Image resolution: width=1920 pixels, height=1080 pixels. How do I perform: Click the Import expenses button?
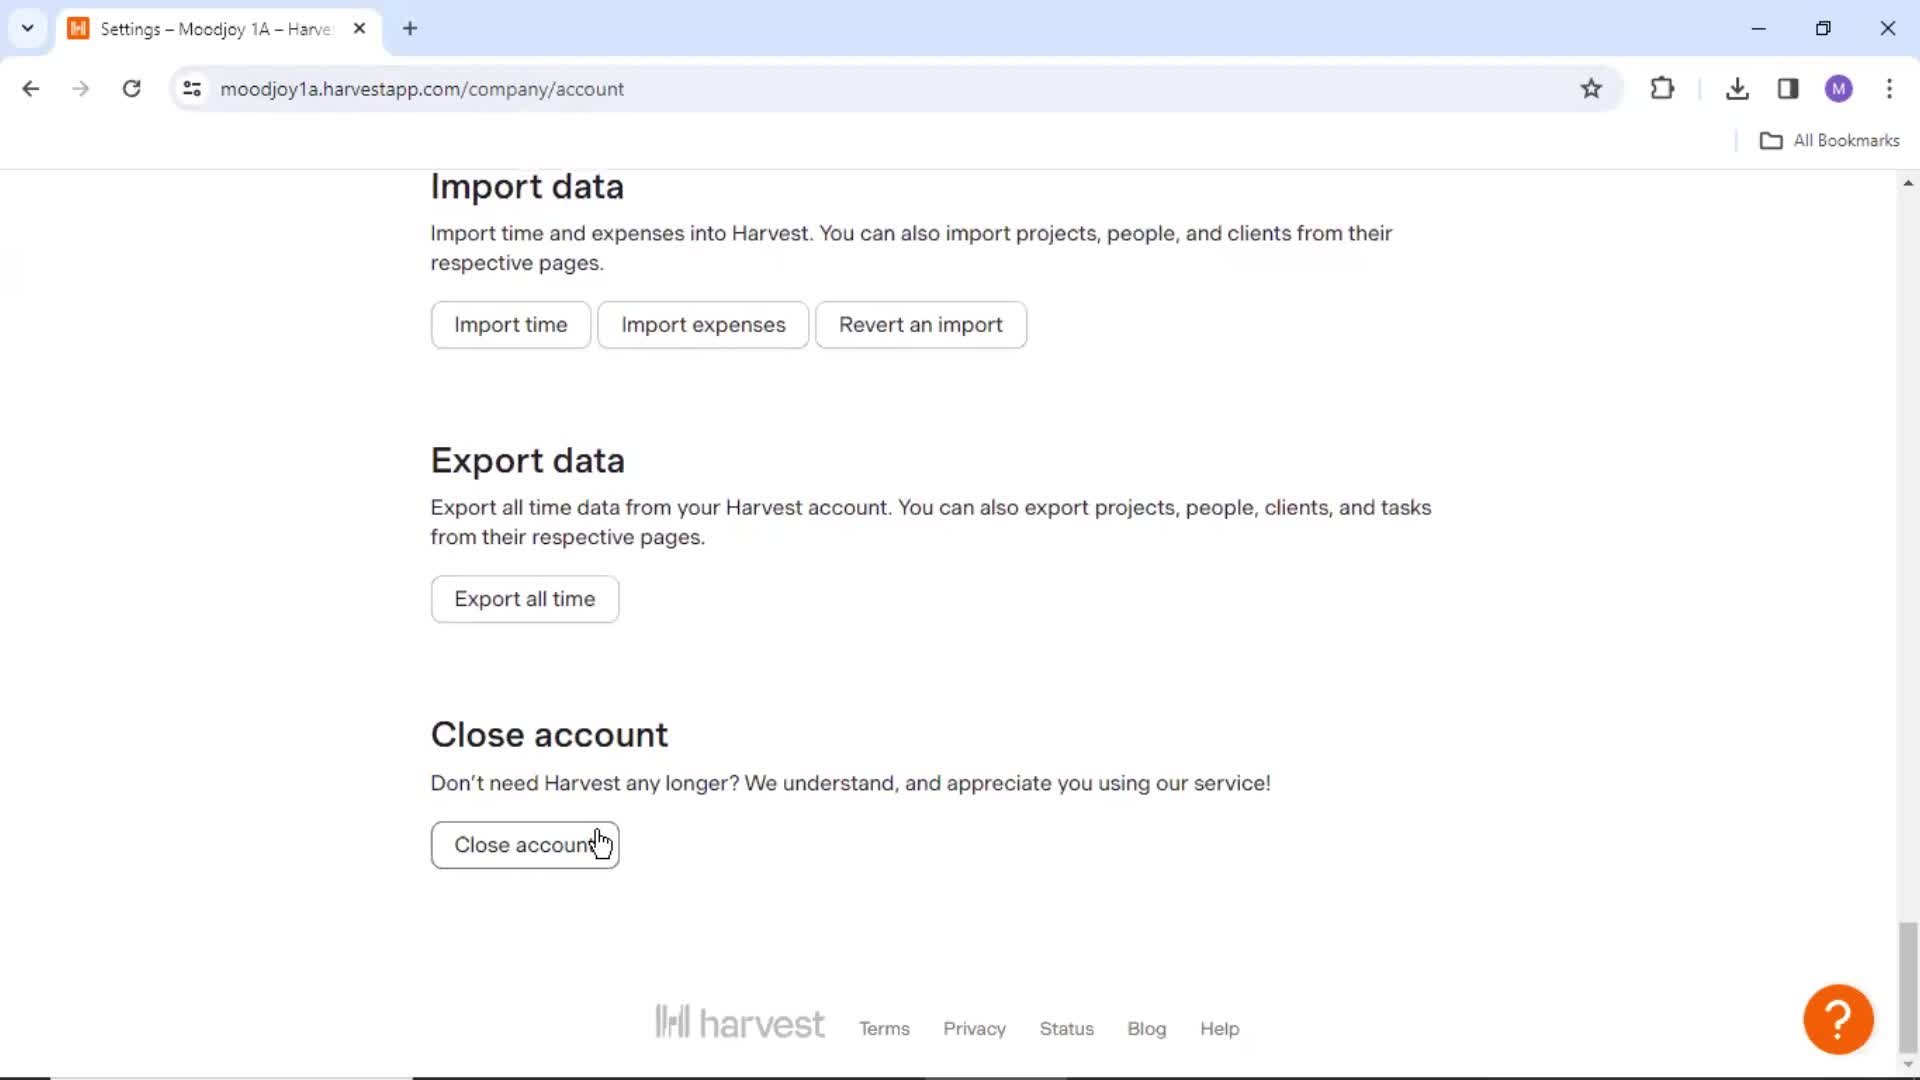pyautogui.click(x=703, y=324)
